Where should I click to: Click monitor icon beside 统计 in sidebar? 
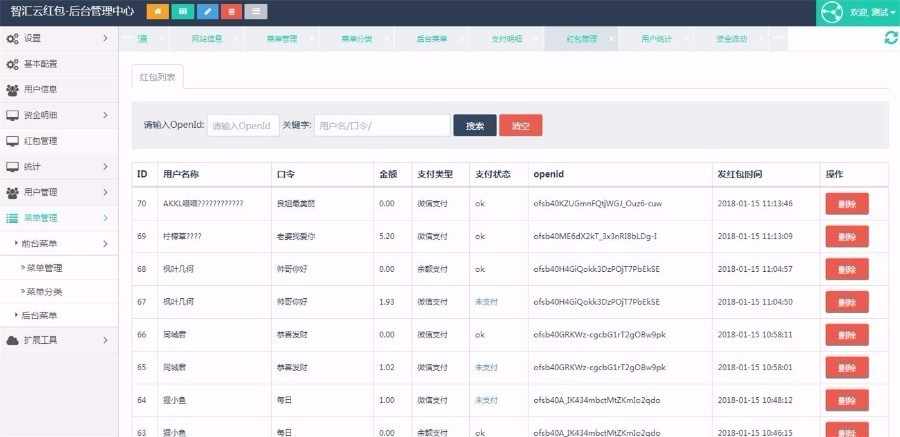point(12,167)
